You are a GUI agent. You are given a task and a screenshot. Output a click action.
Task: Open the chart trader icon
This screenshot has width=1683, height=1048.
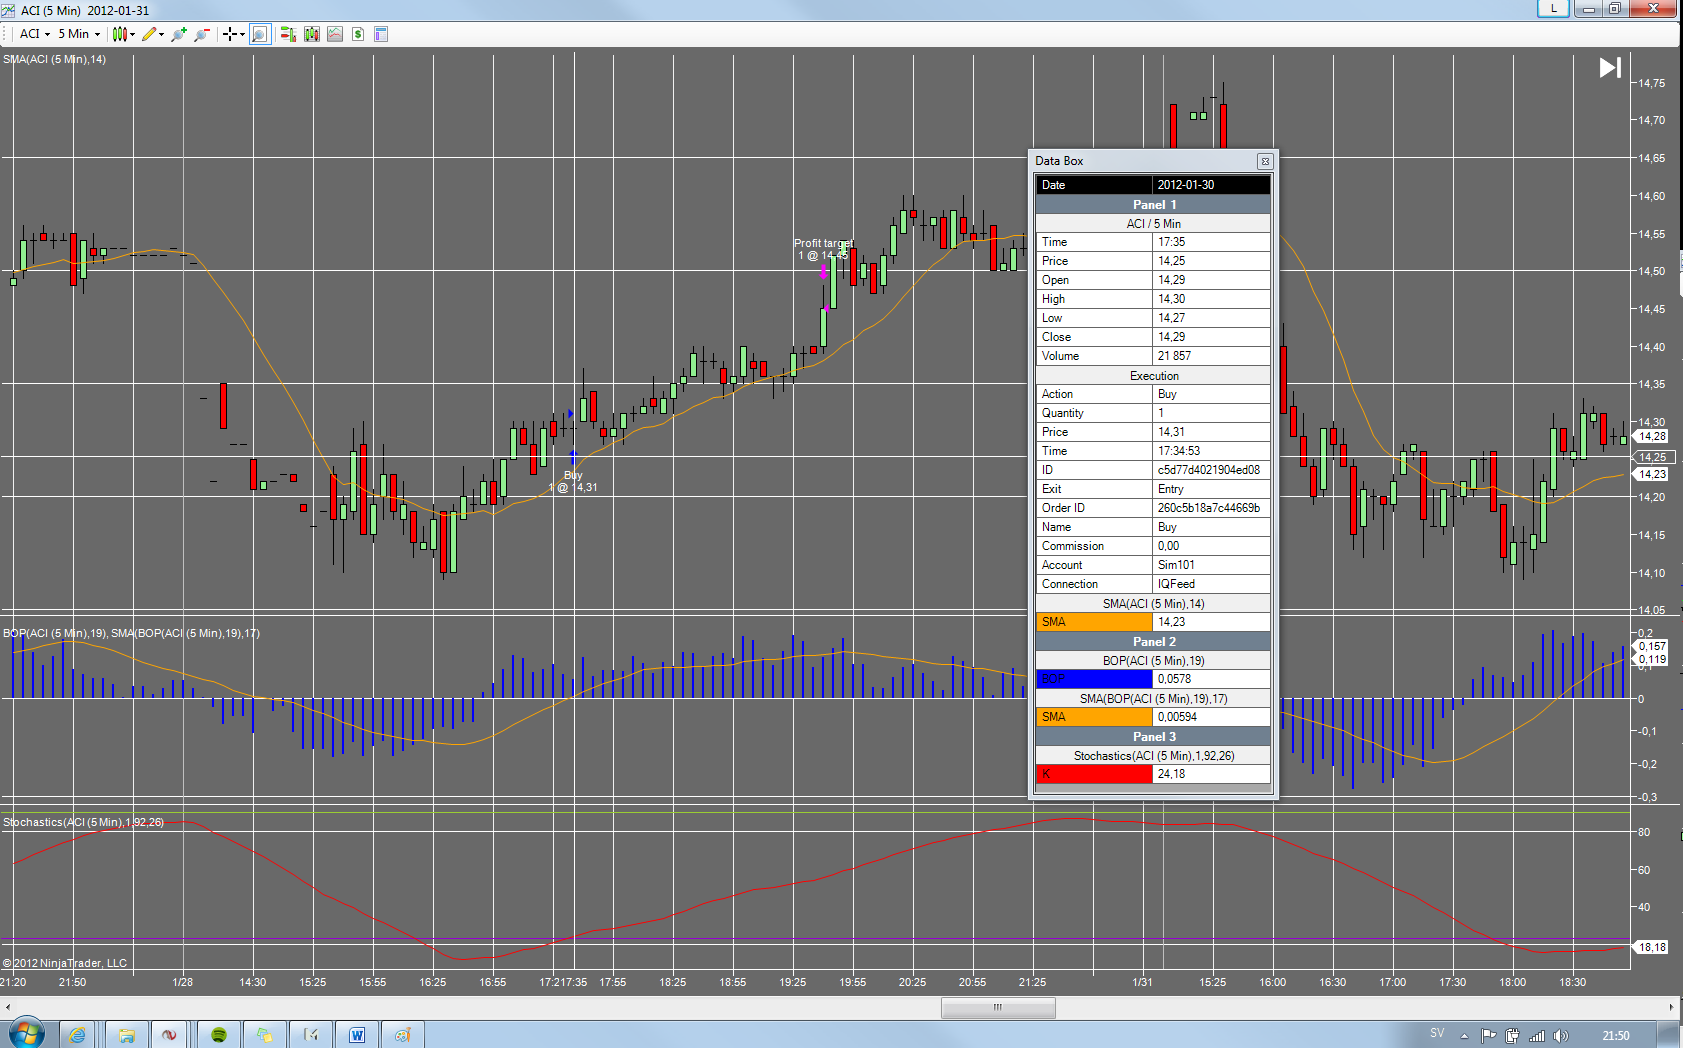[x=288, y=34]
